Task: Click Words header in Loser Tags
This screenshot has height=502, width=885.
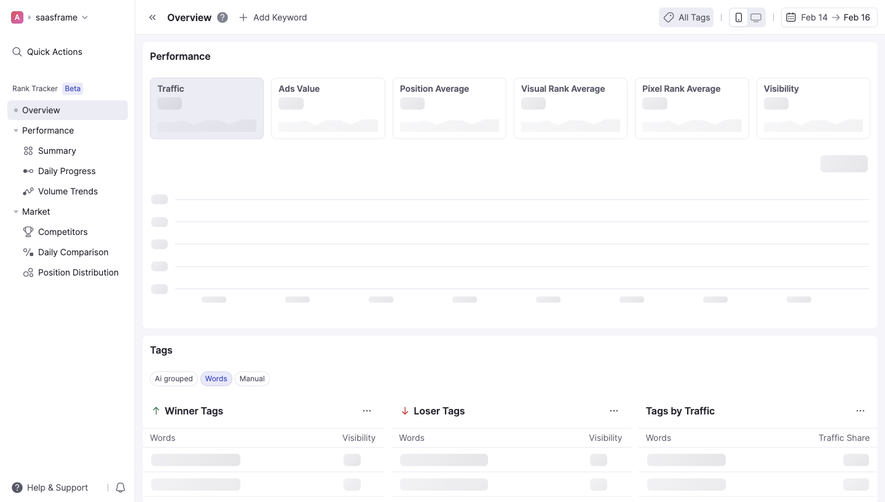Action: (411, 438)
